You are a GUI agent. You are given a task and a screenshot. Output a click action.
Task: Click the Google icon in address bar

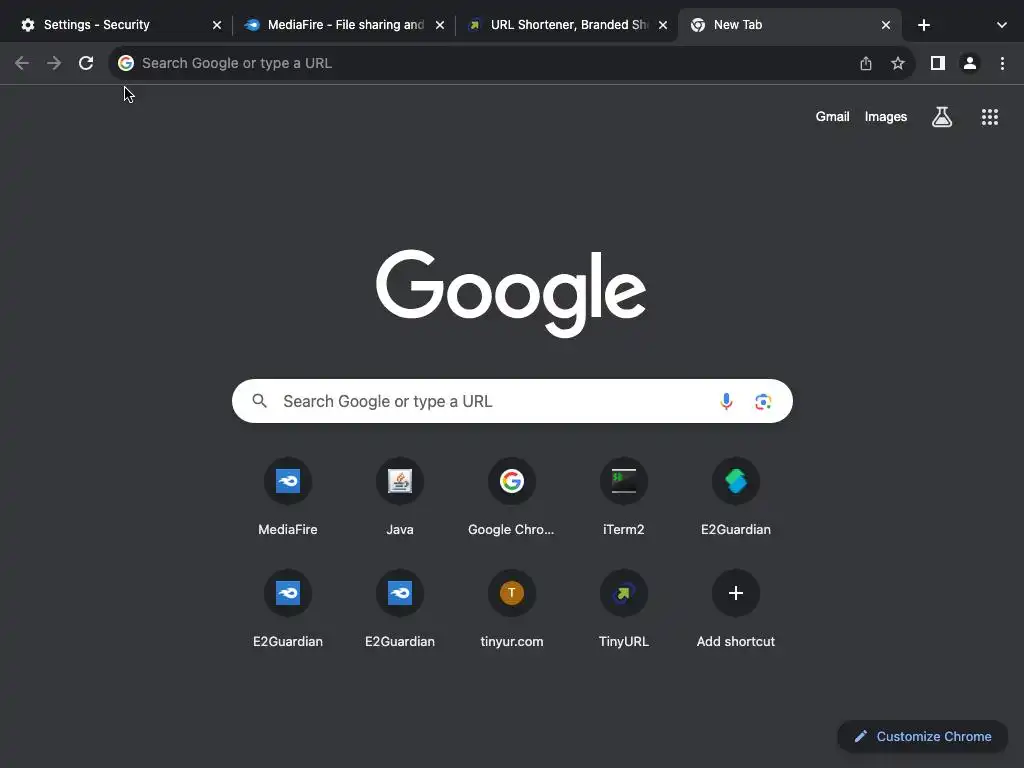point(126,63)
